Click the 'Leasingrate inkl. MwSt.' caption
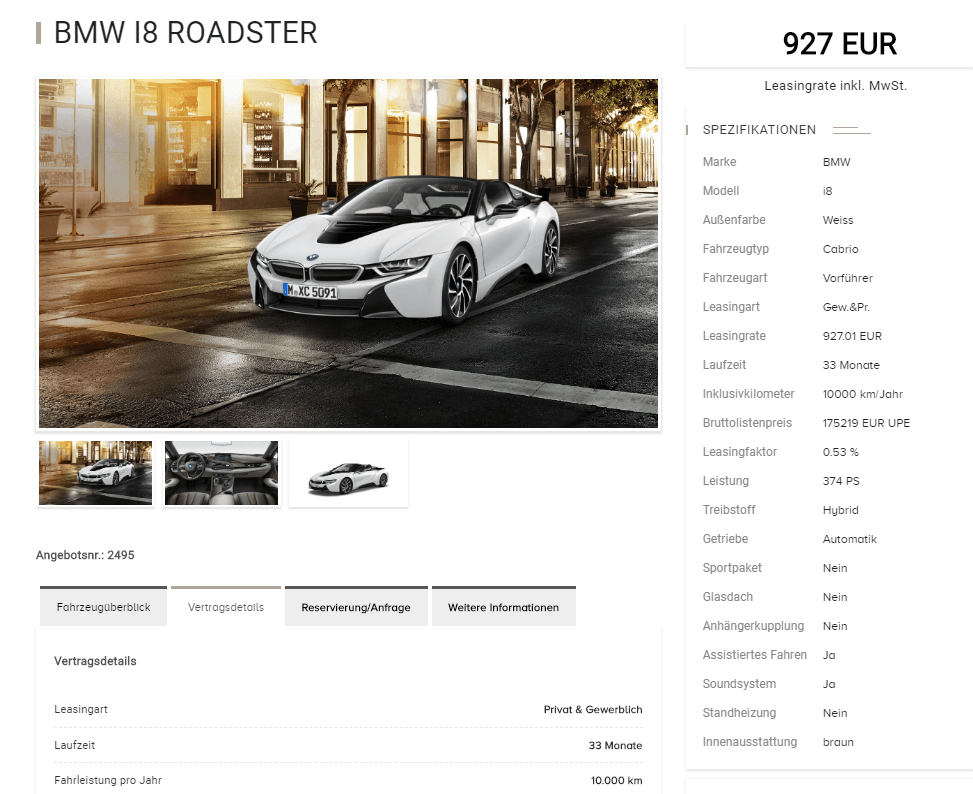Image resolution: width=973 pixels, height=794 pixels. (x=835, y=86)
